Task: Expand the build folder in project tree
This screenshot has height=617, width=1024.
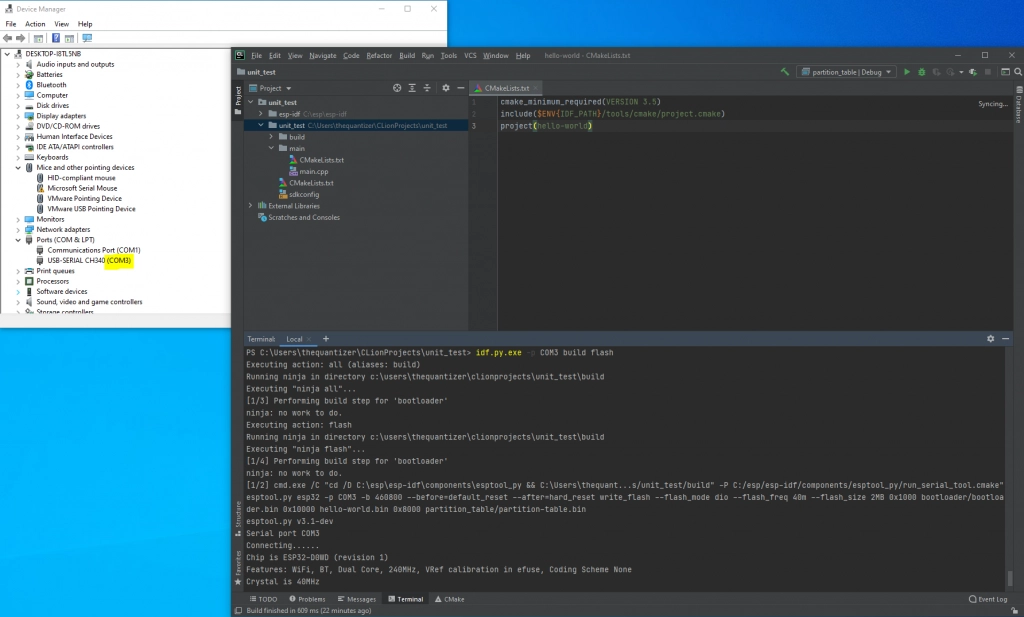Action: click(271, 136)
